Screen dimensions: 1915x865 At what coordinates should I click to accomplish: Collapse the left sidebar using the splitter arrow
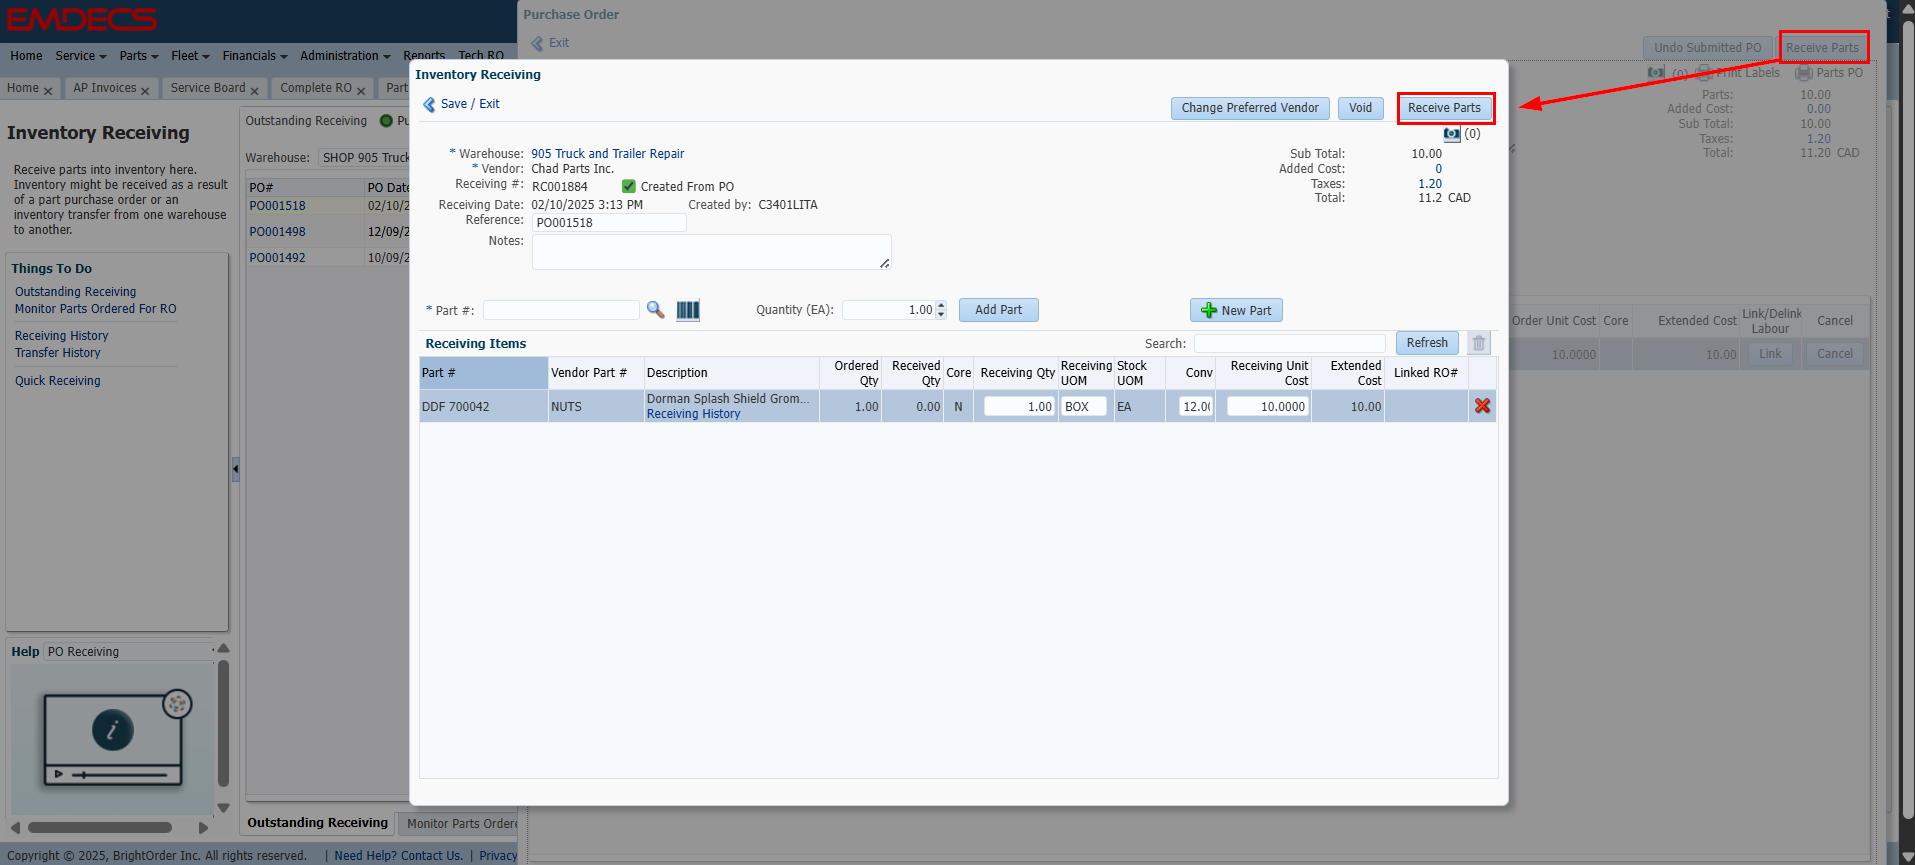click(x=236, y=468)
